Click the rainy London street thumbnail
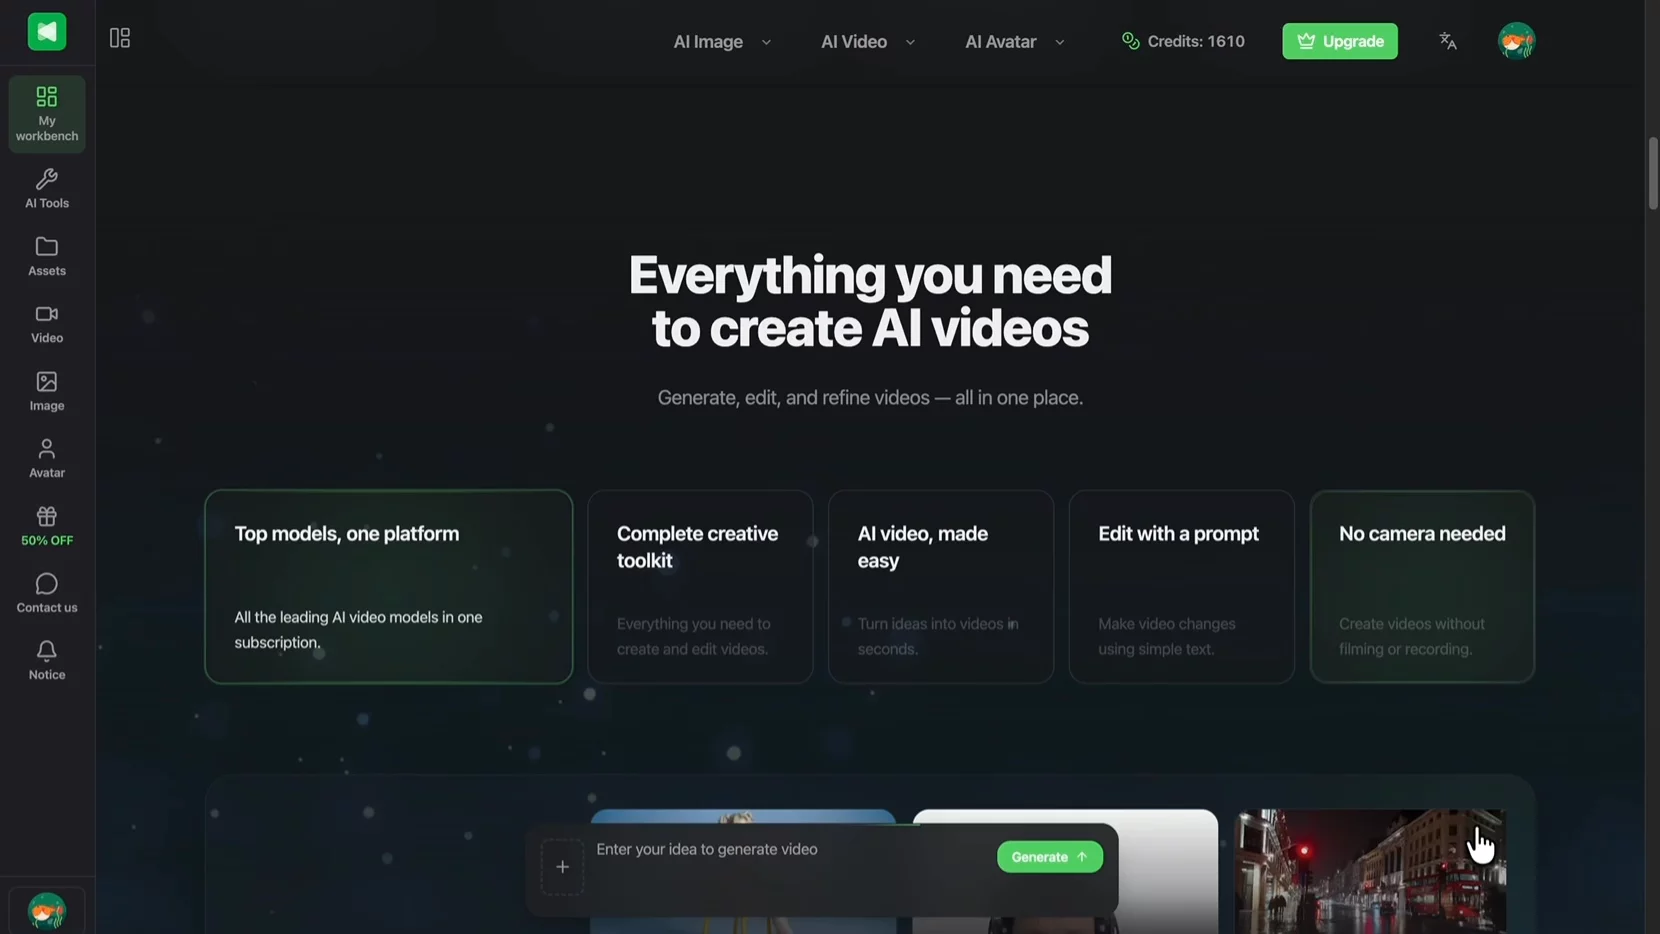1660x934 pixels. (1370, 872)
